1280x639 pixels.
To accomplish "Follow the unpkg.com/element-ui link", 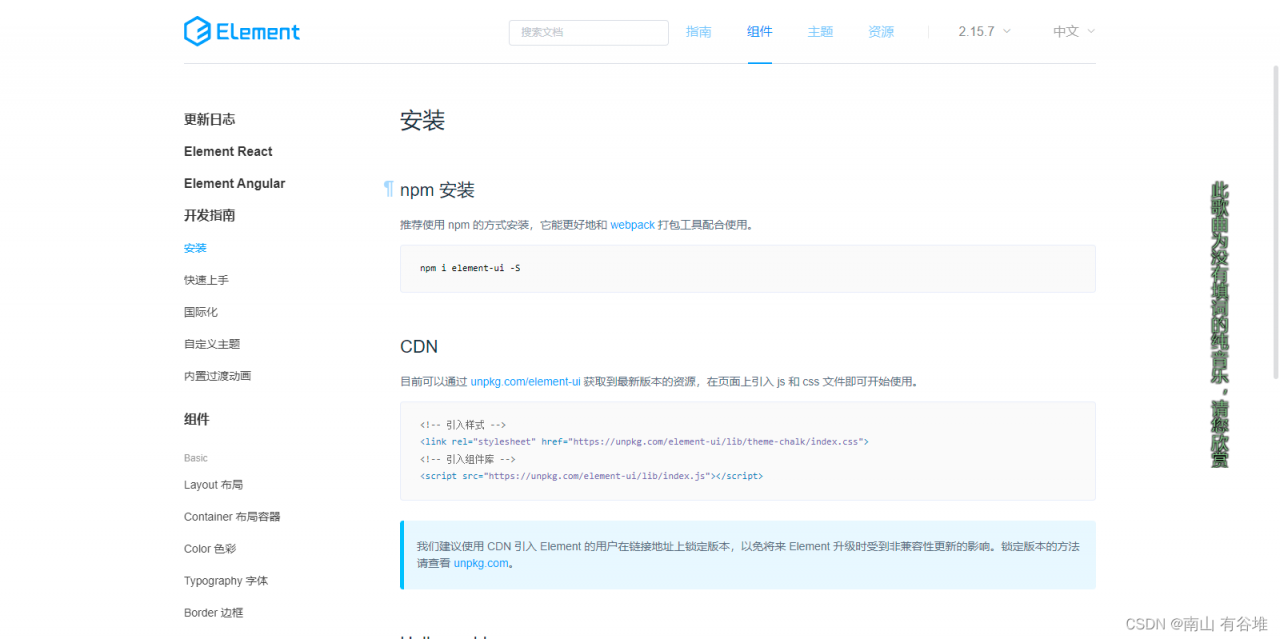I will [x=526, y=381].
